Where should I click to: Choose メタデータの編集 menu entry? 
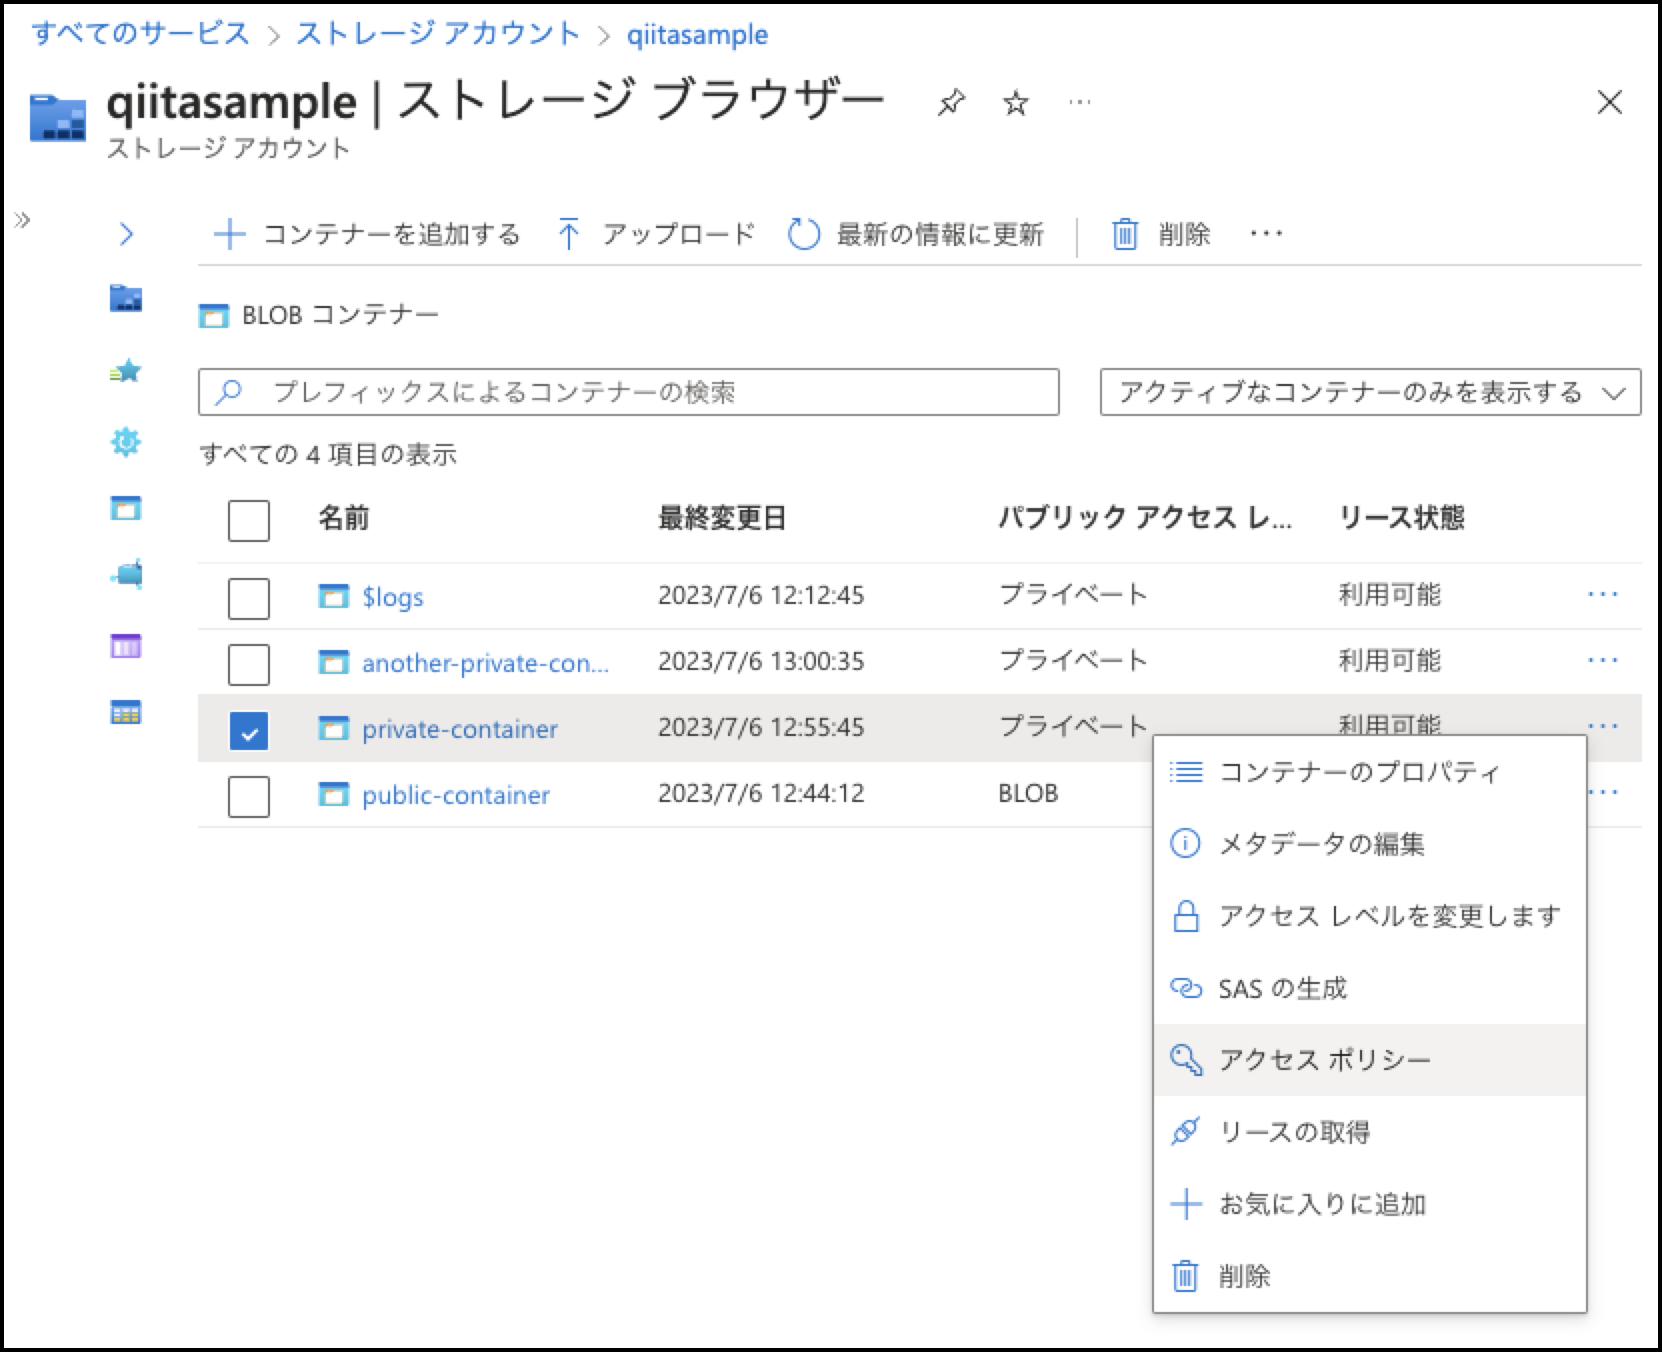tap(1370, 844)
